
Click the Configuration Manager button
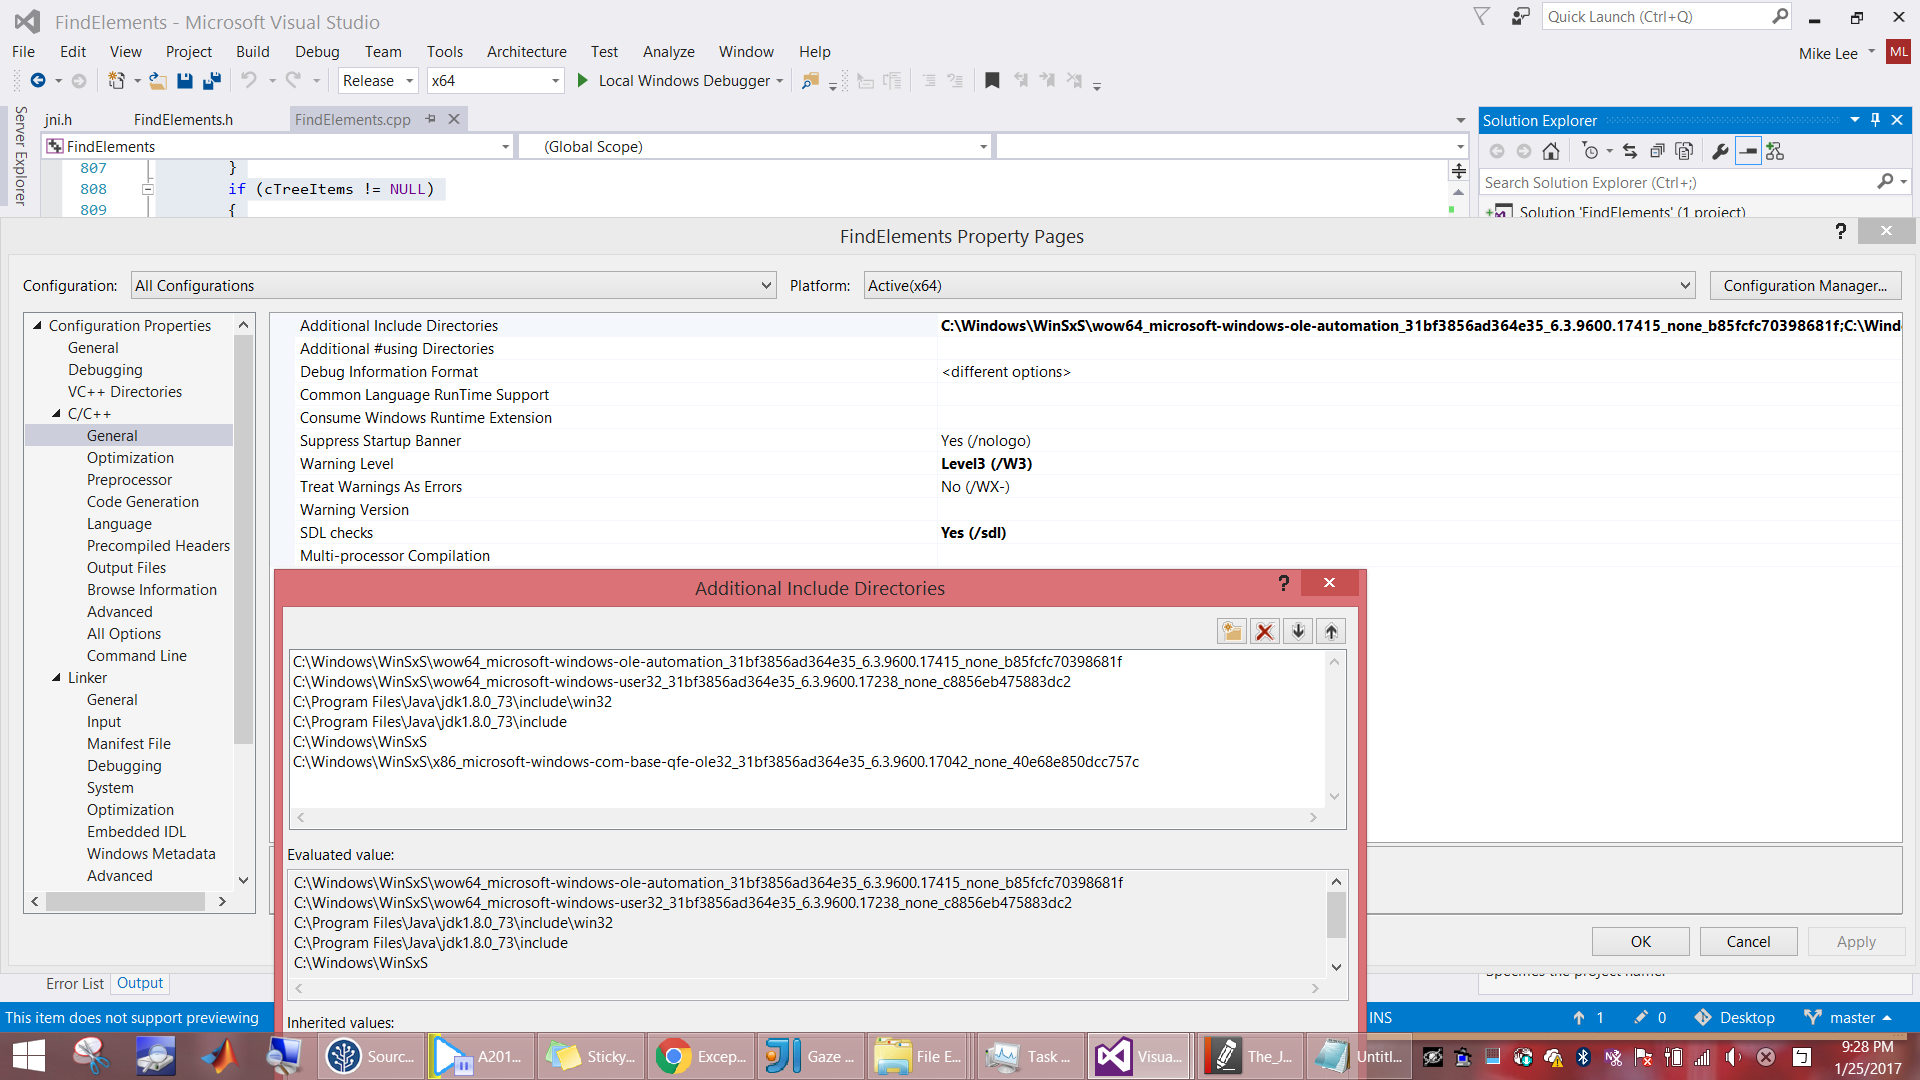[1805, 286]
